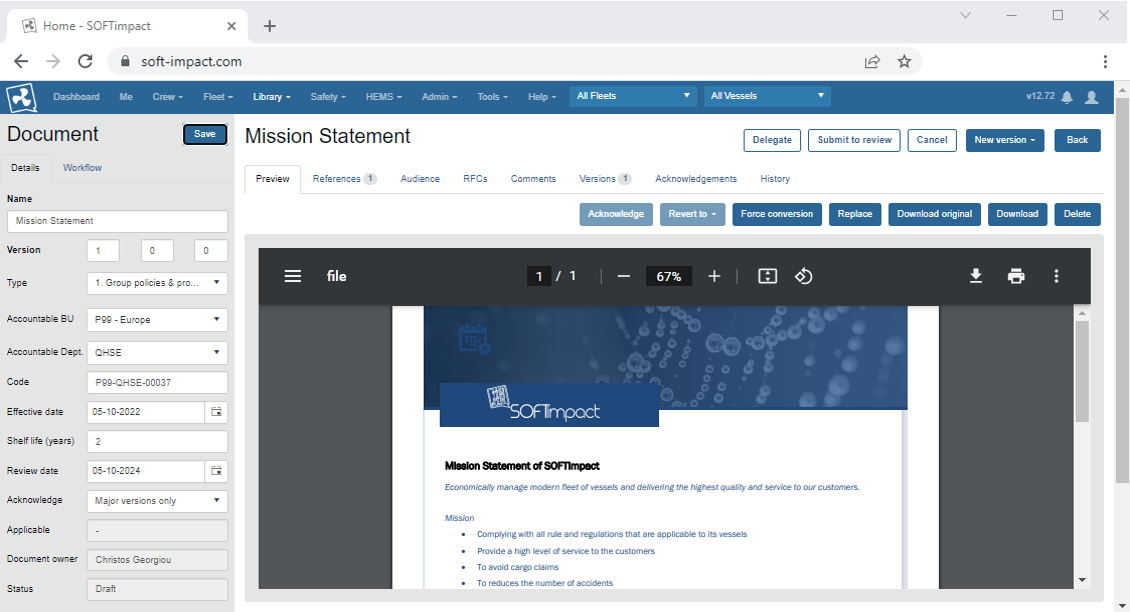Open the Admin menu
Viewport: 1130px width, 612px height.
(x=440, y=97)
